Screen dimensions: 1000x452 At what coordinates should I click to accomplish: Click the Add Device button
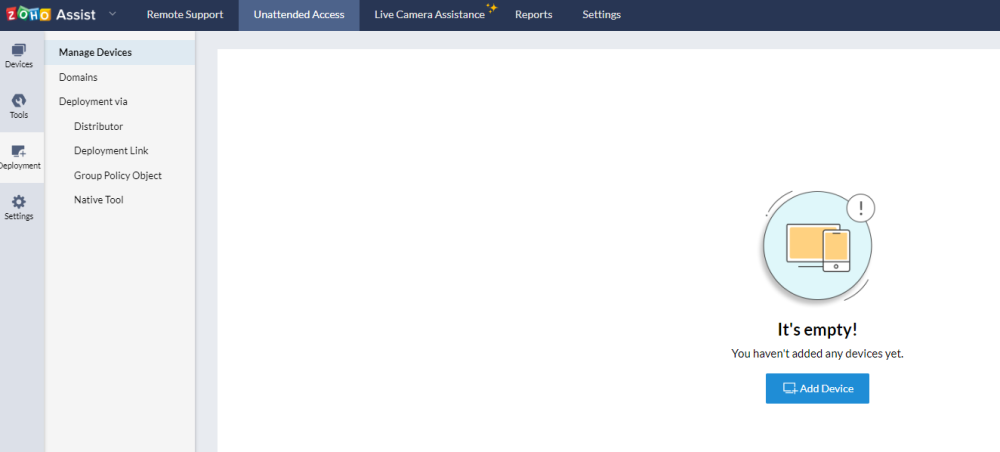click(x=818, y=388)
